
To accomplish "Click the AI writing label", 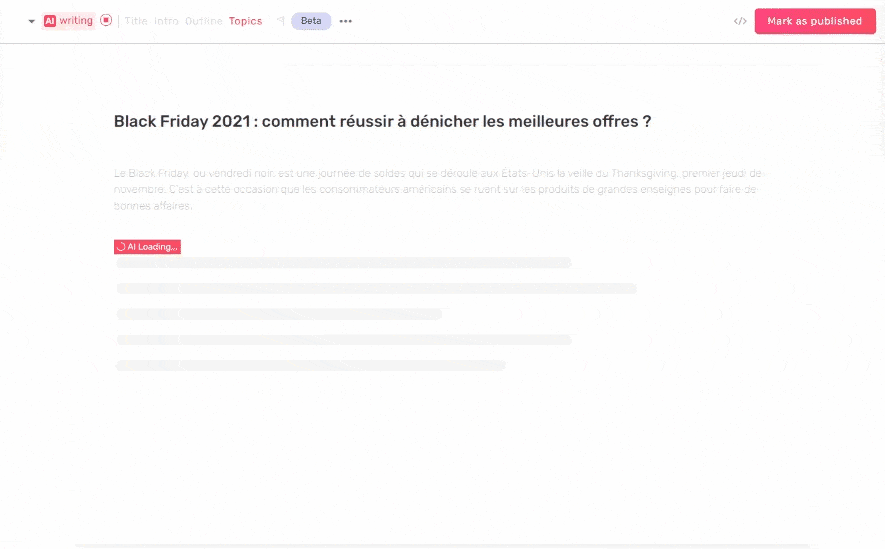I will [76, 21].
